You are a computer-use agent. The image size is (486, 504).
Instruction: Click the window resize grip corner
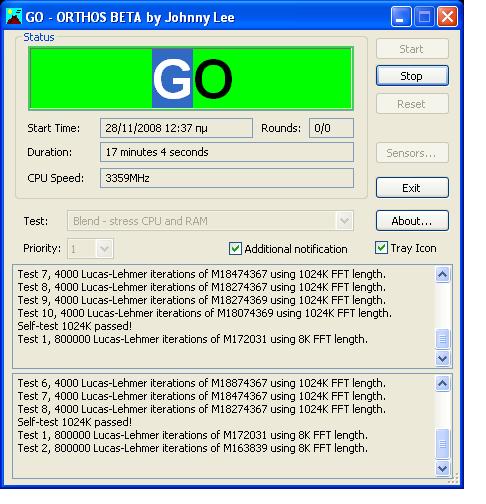click(453, 478)
